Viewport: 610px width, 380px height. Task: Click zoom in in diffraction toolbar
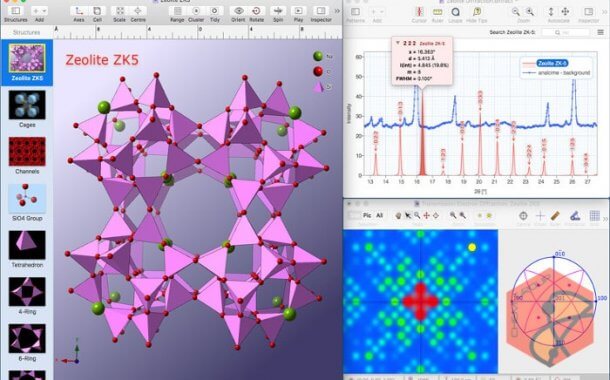click(x=530, y=12)
